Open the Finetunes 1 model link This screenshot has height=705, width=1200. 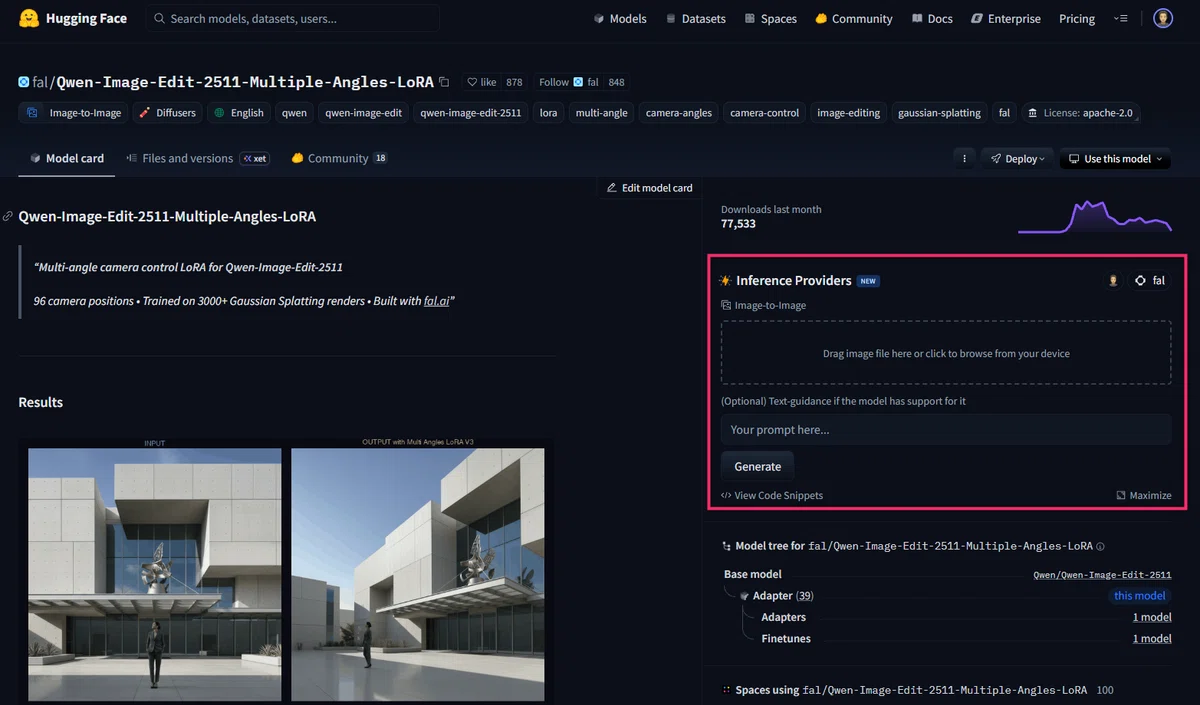tap(1152, 638)
